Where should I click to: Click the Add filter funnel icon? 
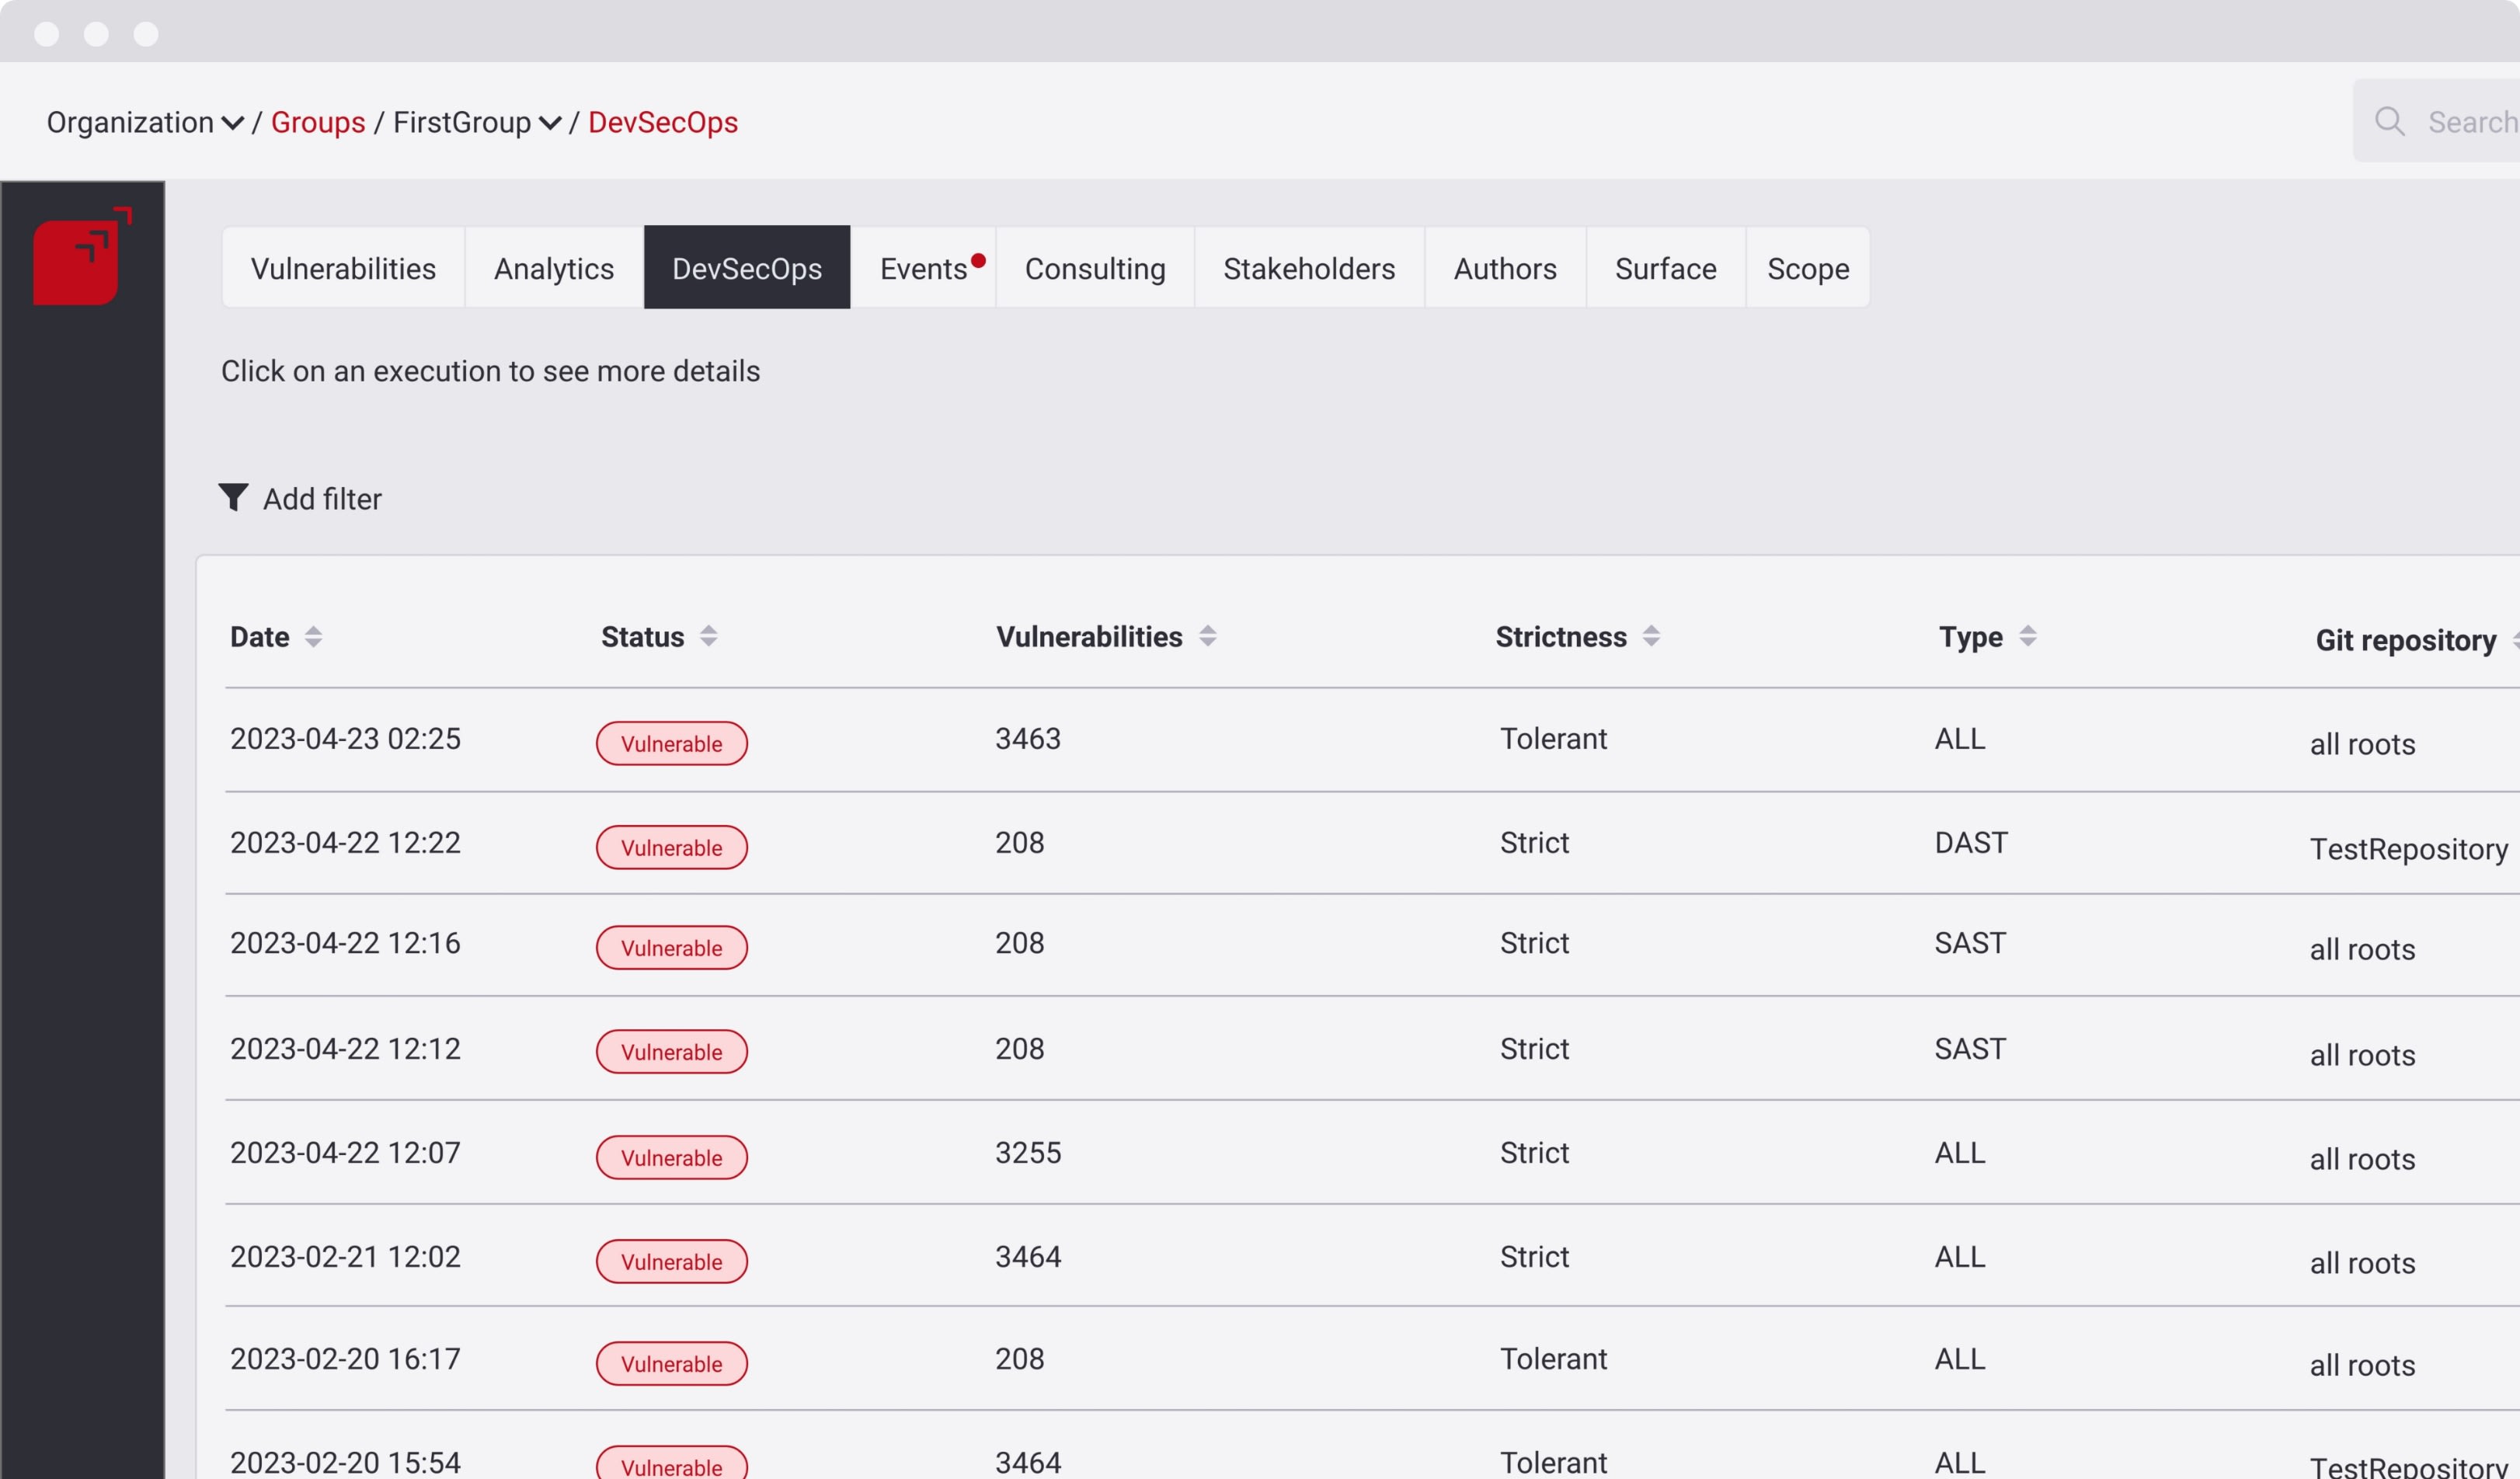coord(233,497)
